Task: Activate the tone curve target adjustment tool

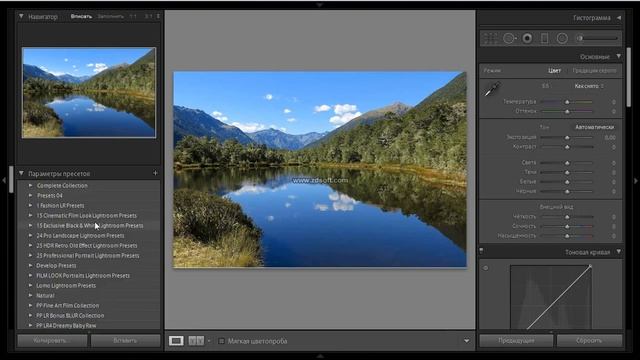Action: (x=486, y=268)
